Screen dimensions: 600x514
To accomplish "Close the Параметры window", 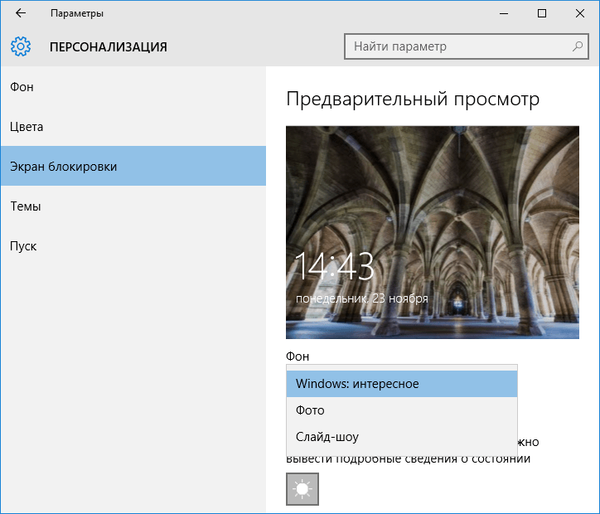I will (580, 13).
